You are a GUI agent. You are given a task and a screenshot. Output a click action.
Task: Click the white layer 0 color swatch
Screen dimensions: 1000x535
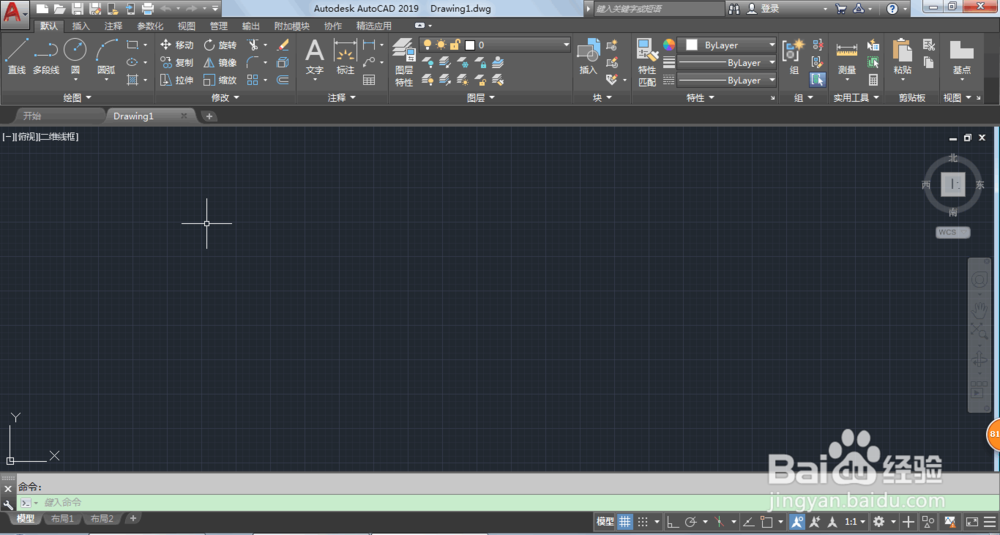click(x=470, y=45)
